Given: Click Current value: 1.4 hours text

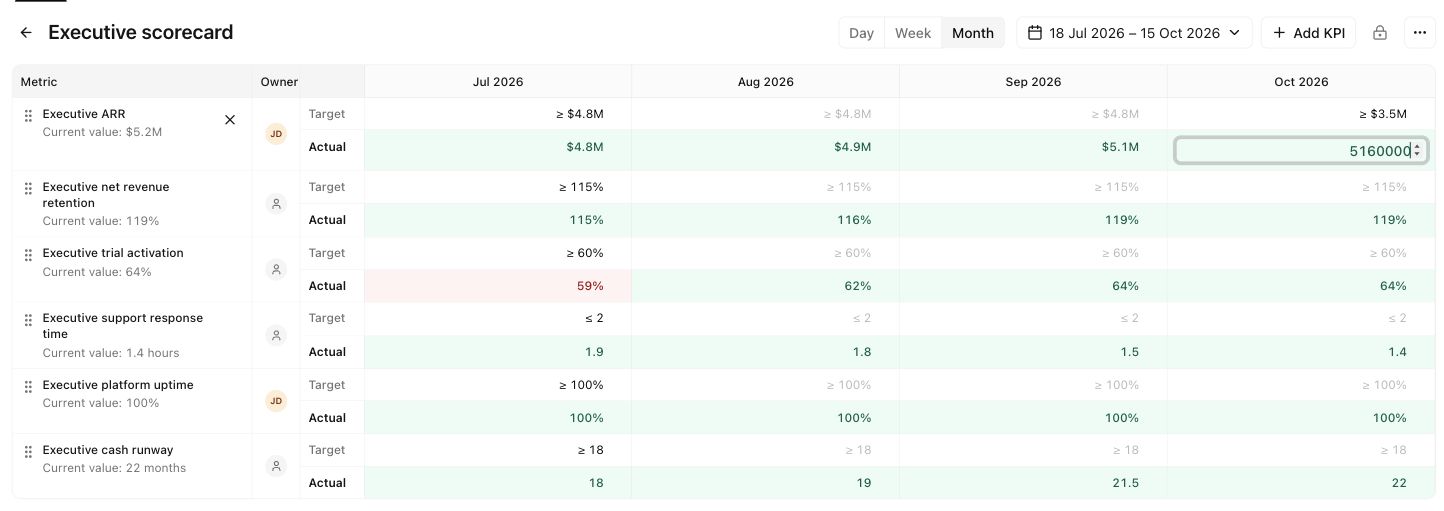Looking at the screenshot, I should click(111, 353).
